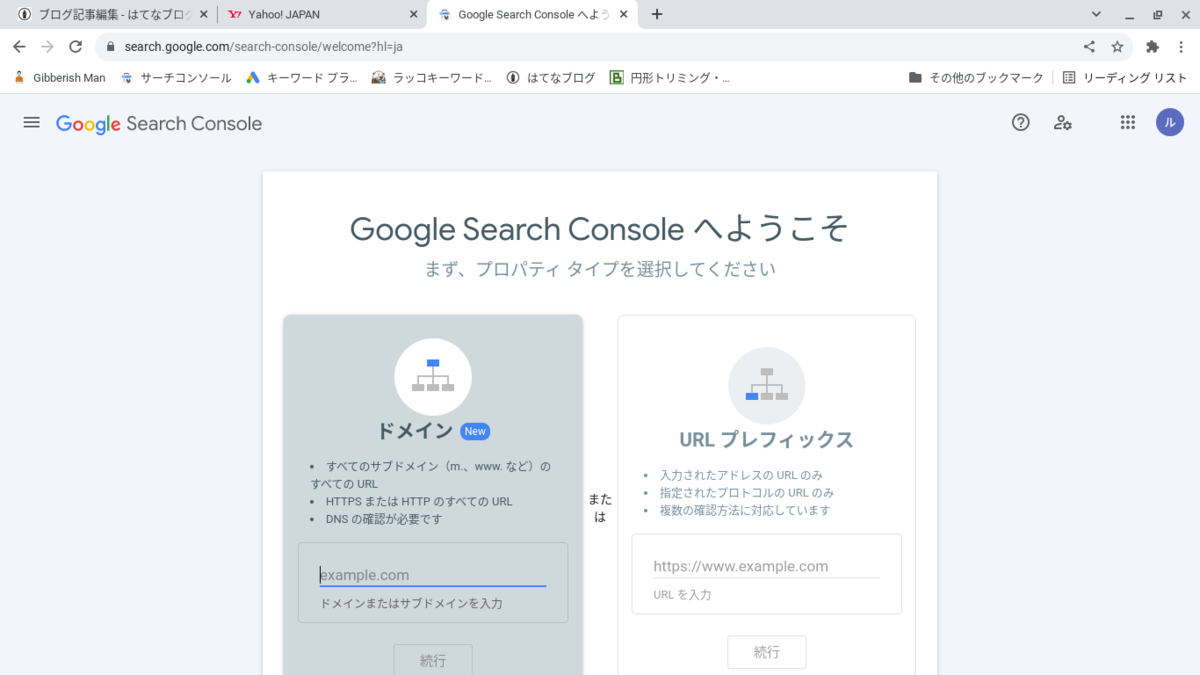Open the リーディング リスト panel

pos(1124,77)
